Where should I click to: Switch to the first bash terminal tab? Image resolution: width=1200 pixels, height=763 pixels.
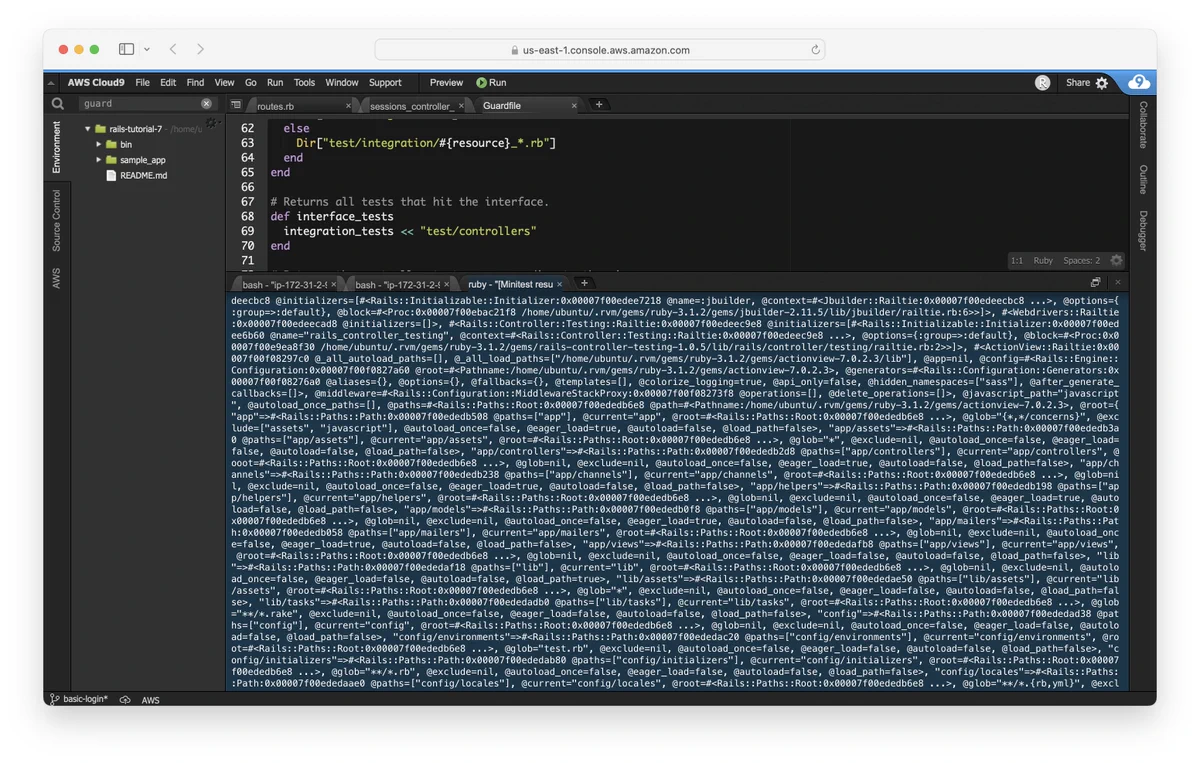coord(285,284)
